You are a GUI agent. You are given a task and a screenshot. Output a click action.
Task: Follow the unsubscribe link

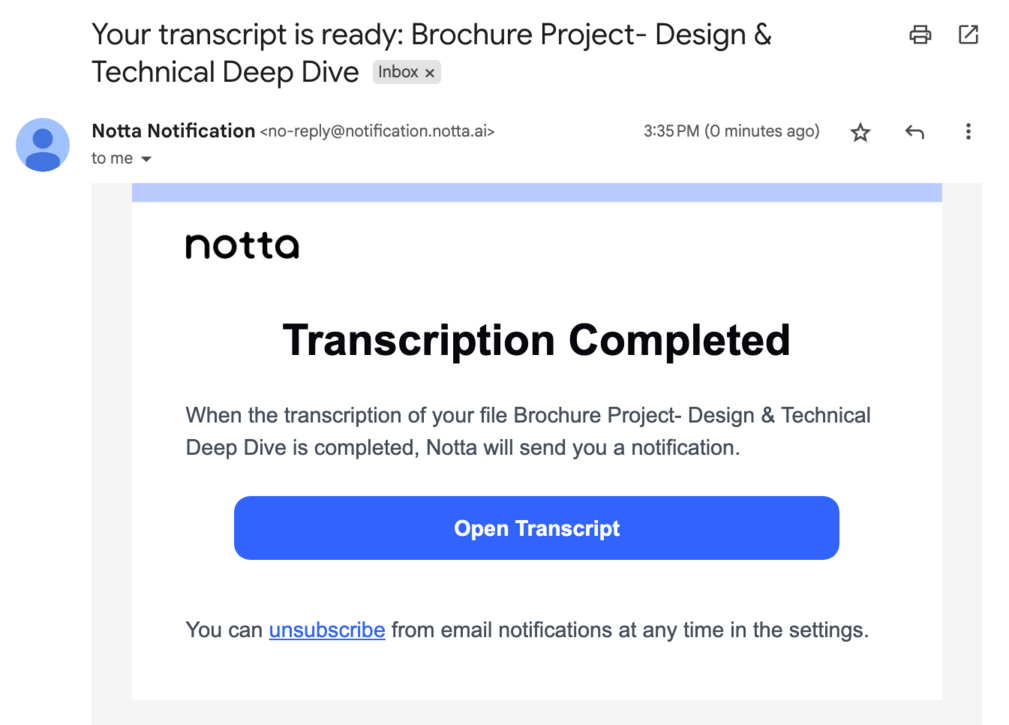click(x=327, y=630)
